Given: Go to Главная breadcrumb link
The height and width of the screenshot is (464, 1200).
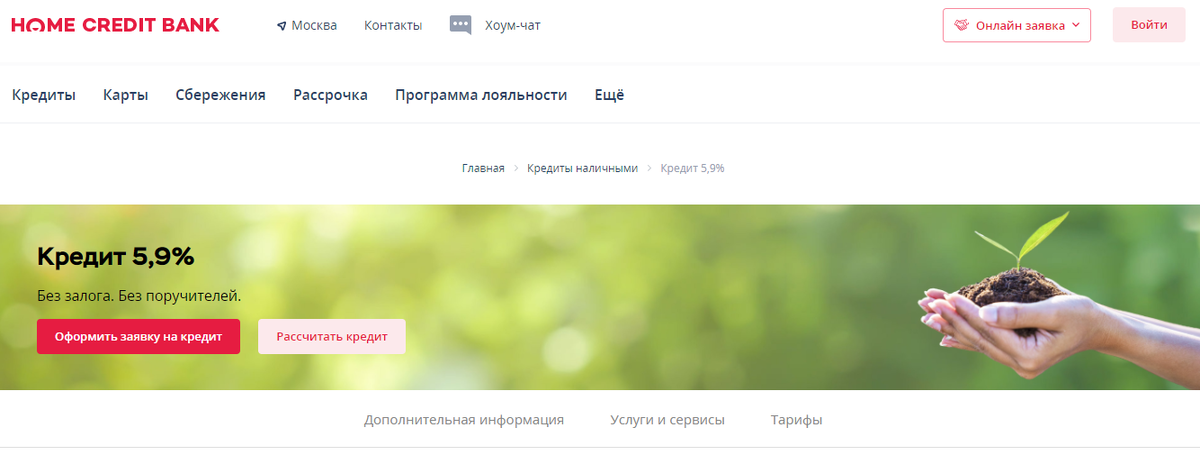Looking at the screenshot, I should click(483, 168).
